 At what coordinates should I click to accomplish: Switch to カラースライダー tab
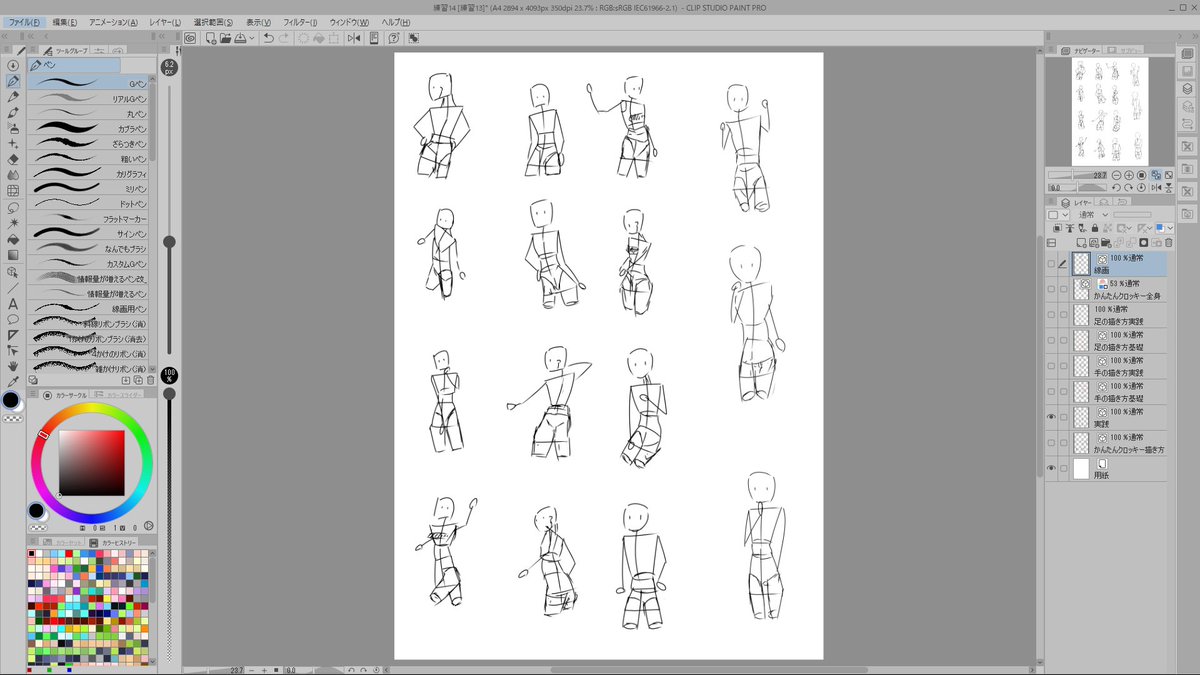(x=119, y=395)
